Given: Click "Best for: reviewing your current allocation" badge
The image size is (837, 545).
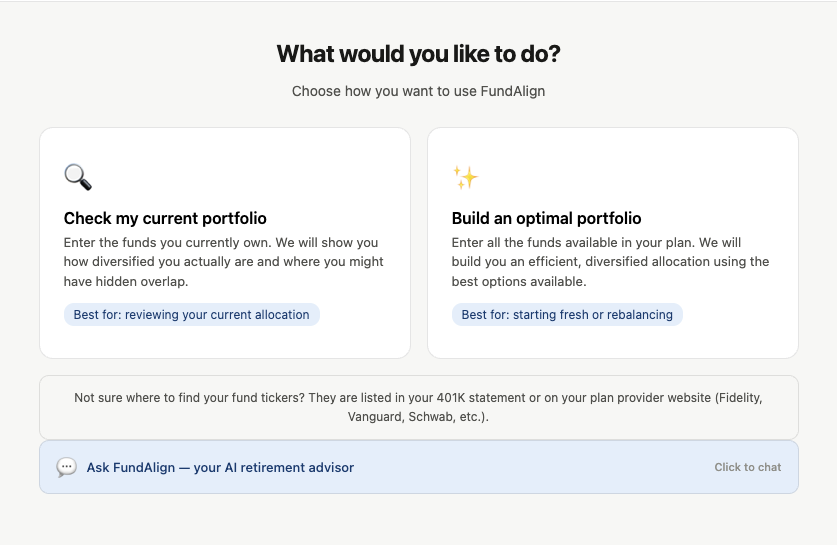Looking at the screenshot, I should (x=192, y=314).
